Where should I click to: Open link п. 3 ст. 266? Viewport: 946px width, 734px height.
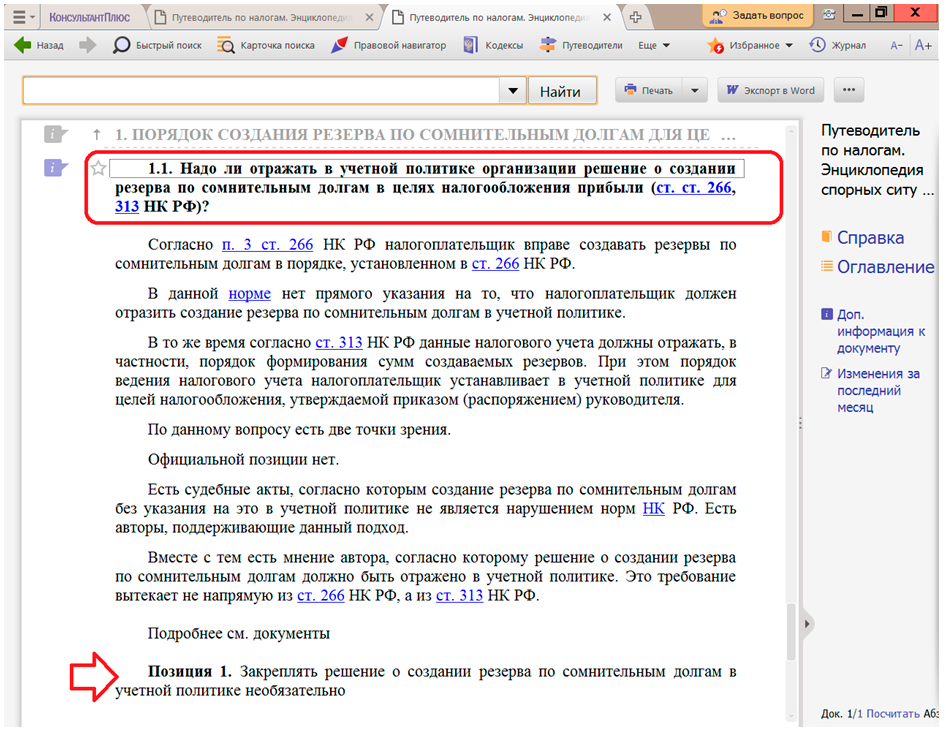(267, 244)
